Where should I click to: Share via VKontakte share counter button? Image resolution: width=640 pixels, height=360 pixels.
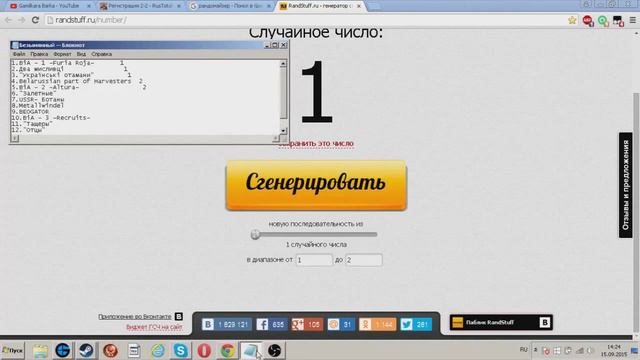pyautogui.click(x=227, y=324)
